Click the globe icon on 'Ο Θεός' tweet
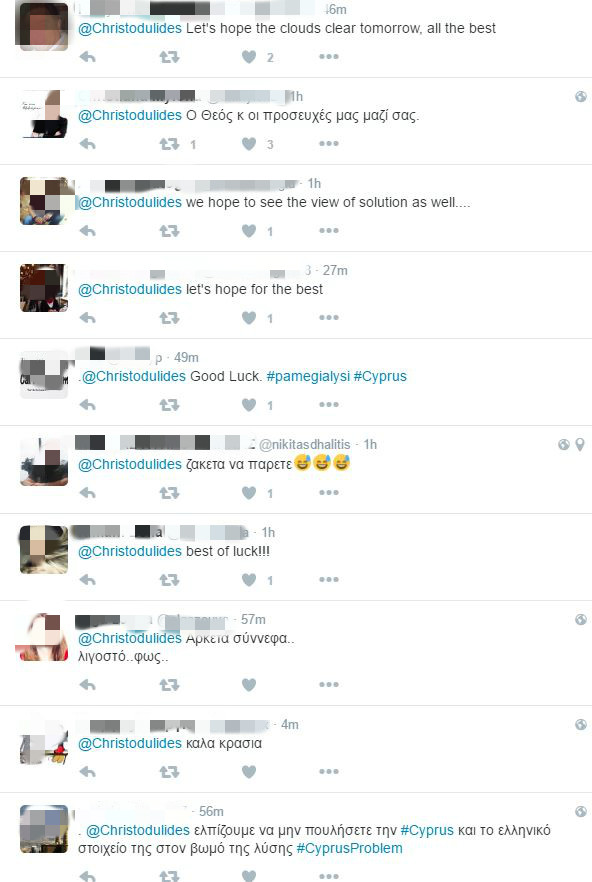592x882 pixels. (x=581, y=96)
